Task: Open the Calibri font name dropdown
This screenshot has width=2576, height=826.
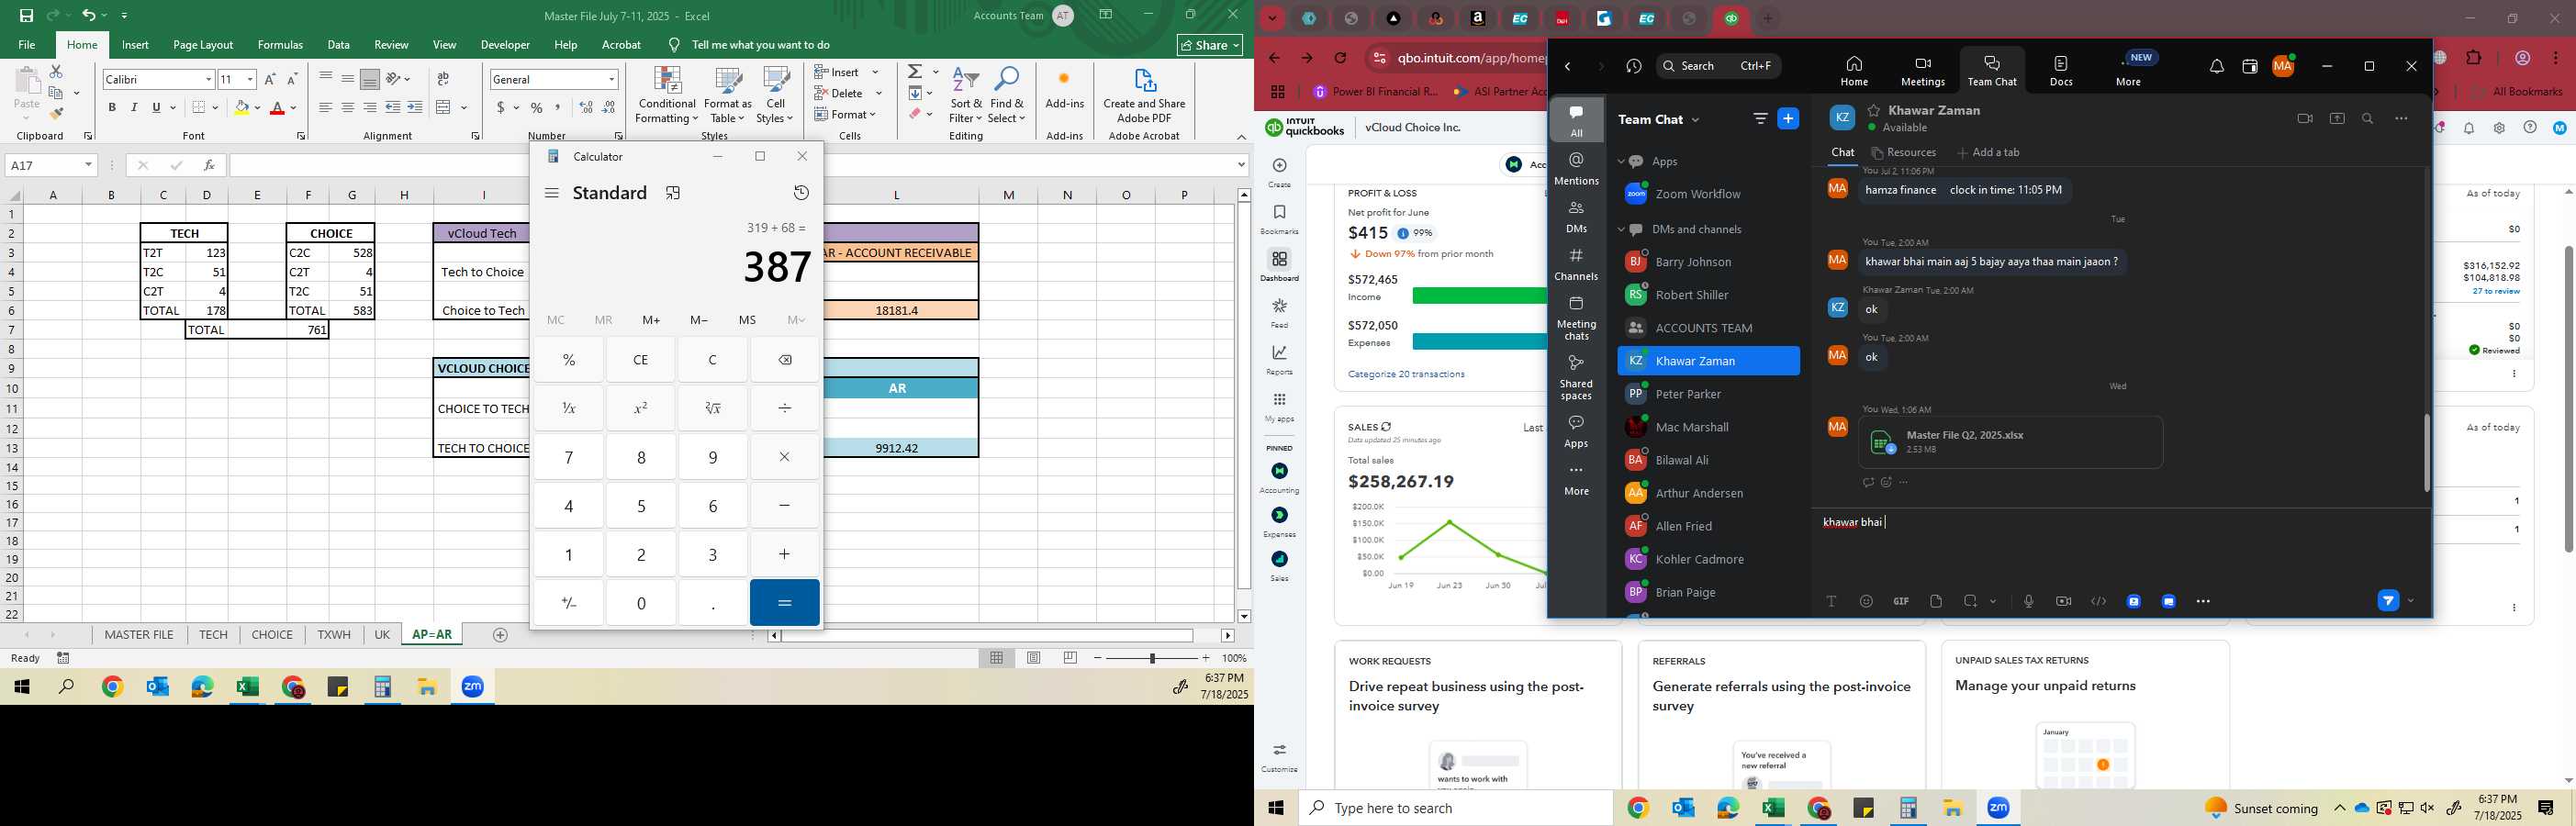Action: click(209, 79)
